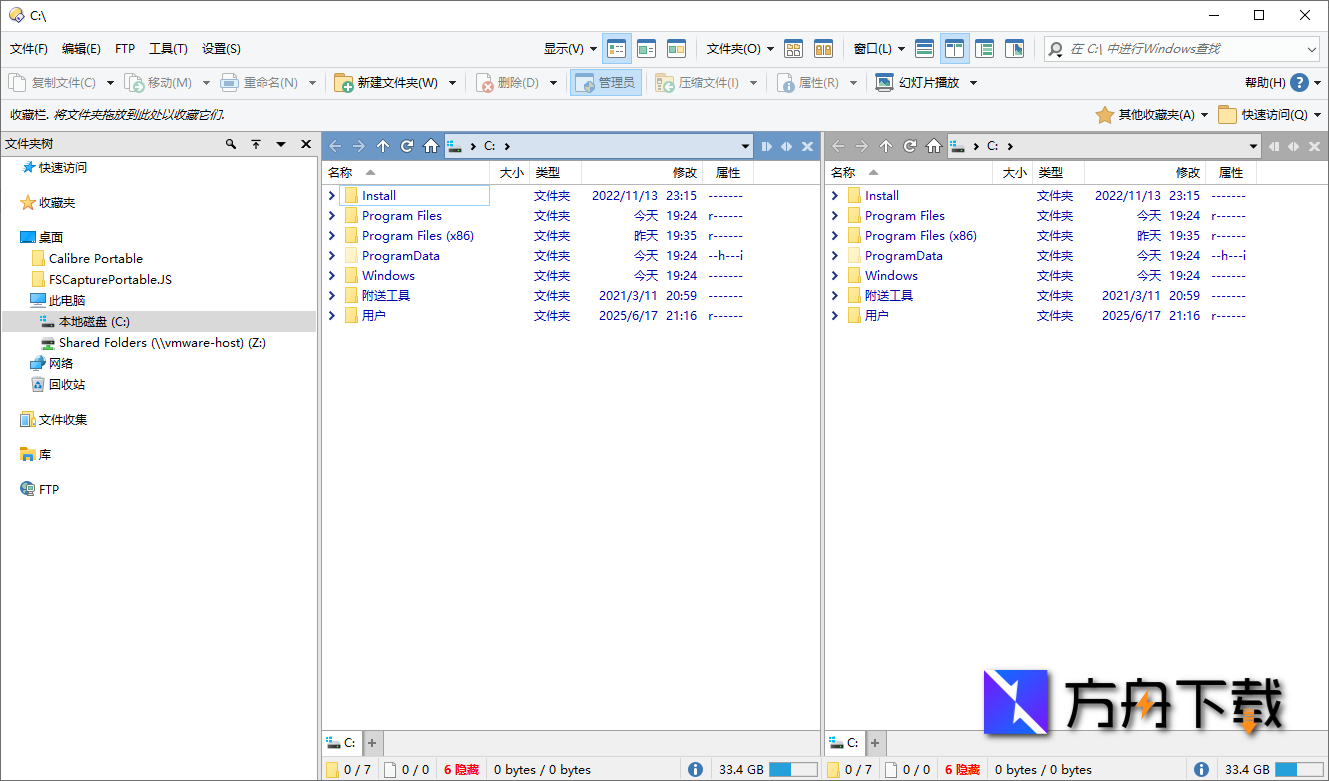Open the 显示(V) view dropdown
The image size is (1329, 781).
point(567,48)
